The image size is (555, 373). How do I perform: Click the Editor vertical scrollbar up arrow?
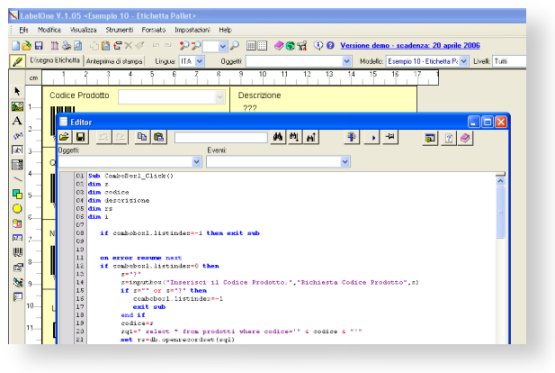click(x=500, y=181)
